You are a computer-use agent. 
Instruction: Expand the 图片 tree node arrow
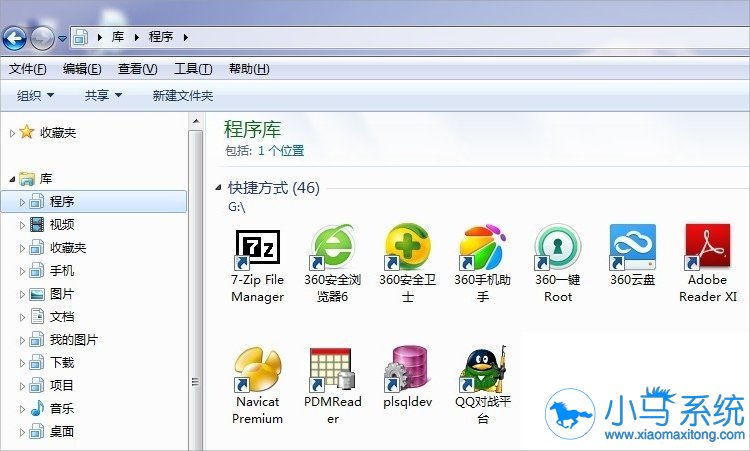pos(22,294)
